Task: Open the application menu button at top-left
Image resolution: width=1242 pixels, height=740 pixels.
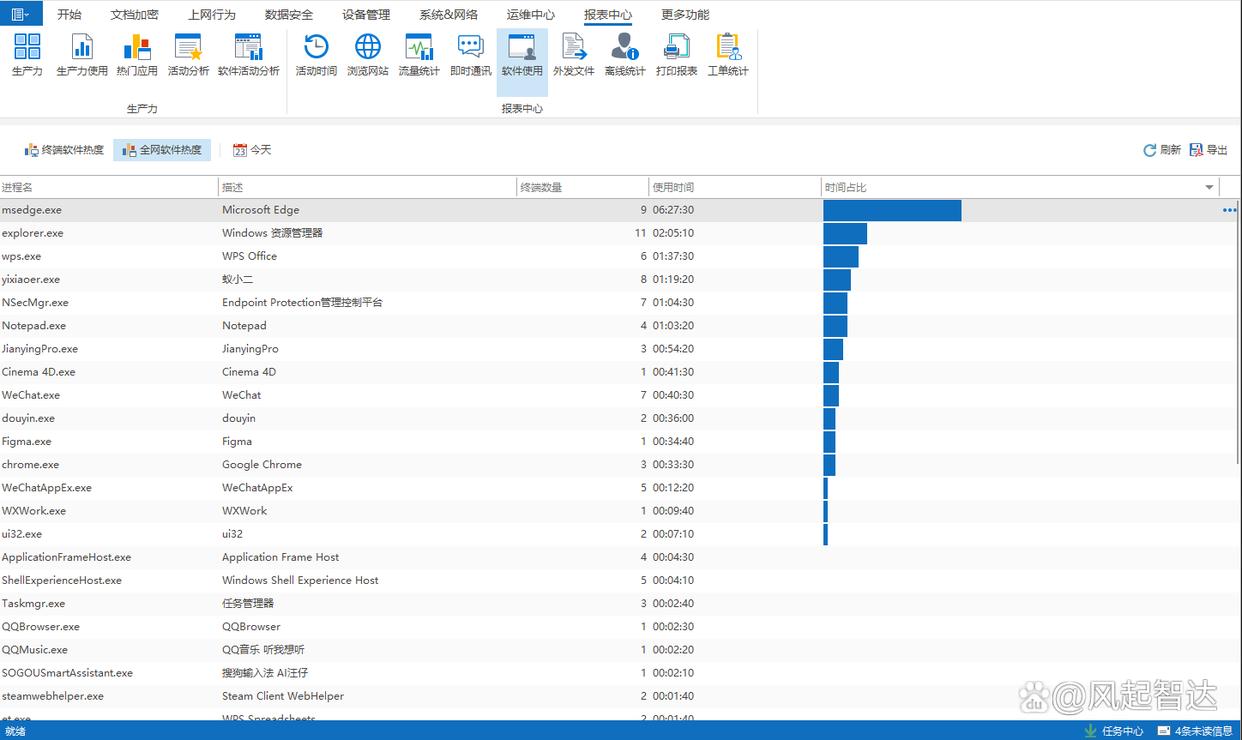Action: 21,14
